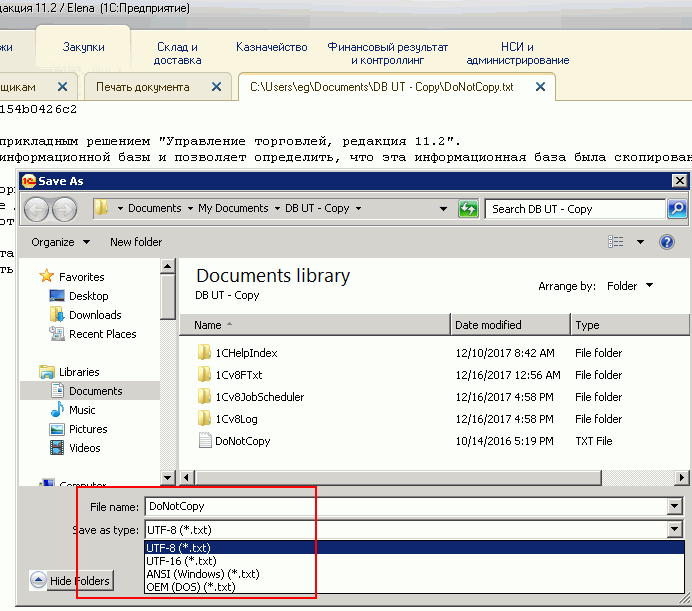Open НСИ и администрирование section

tap(518, 53)
